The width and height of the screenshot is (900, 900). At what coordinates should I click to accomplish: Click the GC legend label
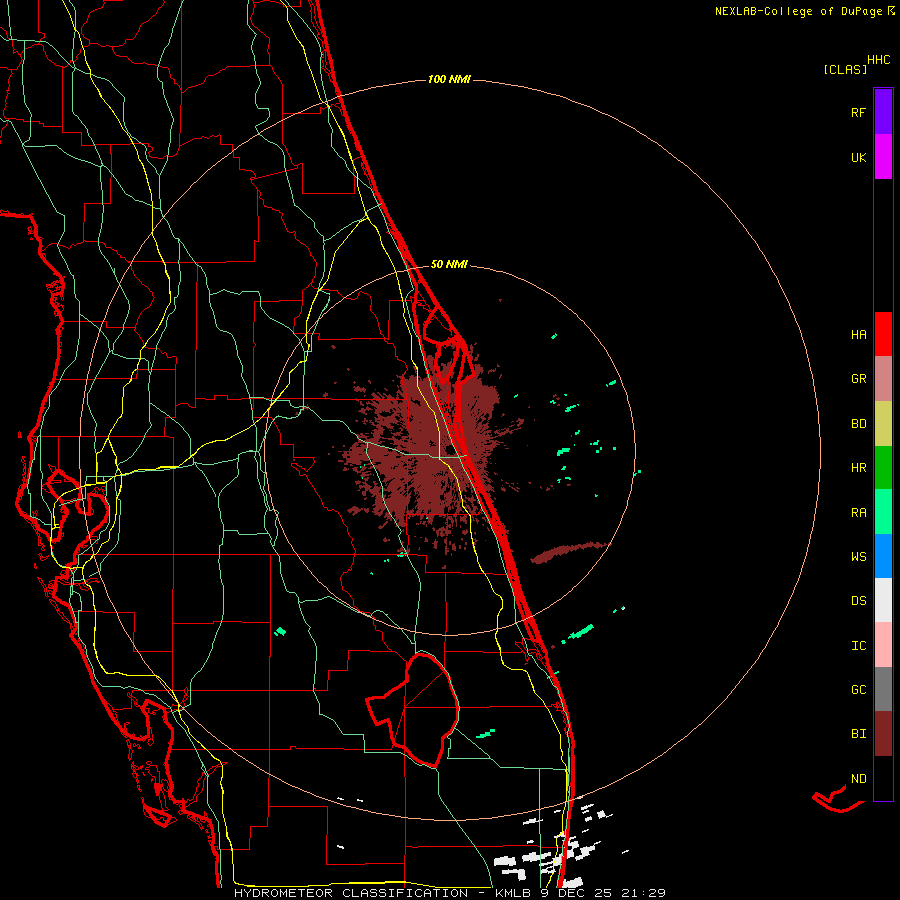(x=858, y=690)
